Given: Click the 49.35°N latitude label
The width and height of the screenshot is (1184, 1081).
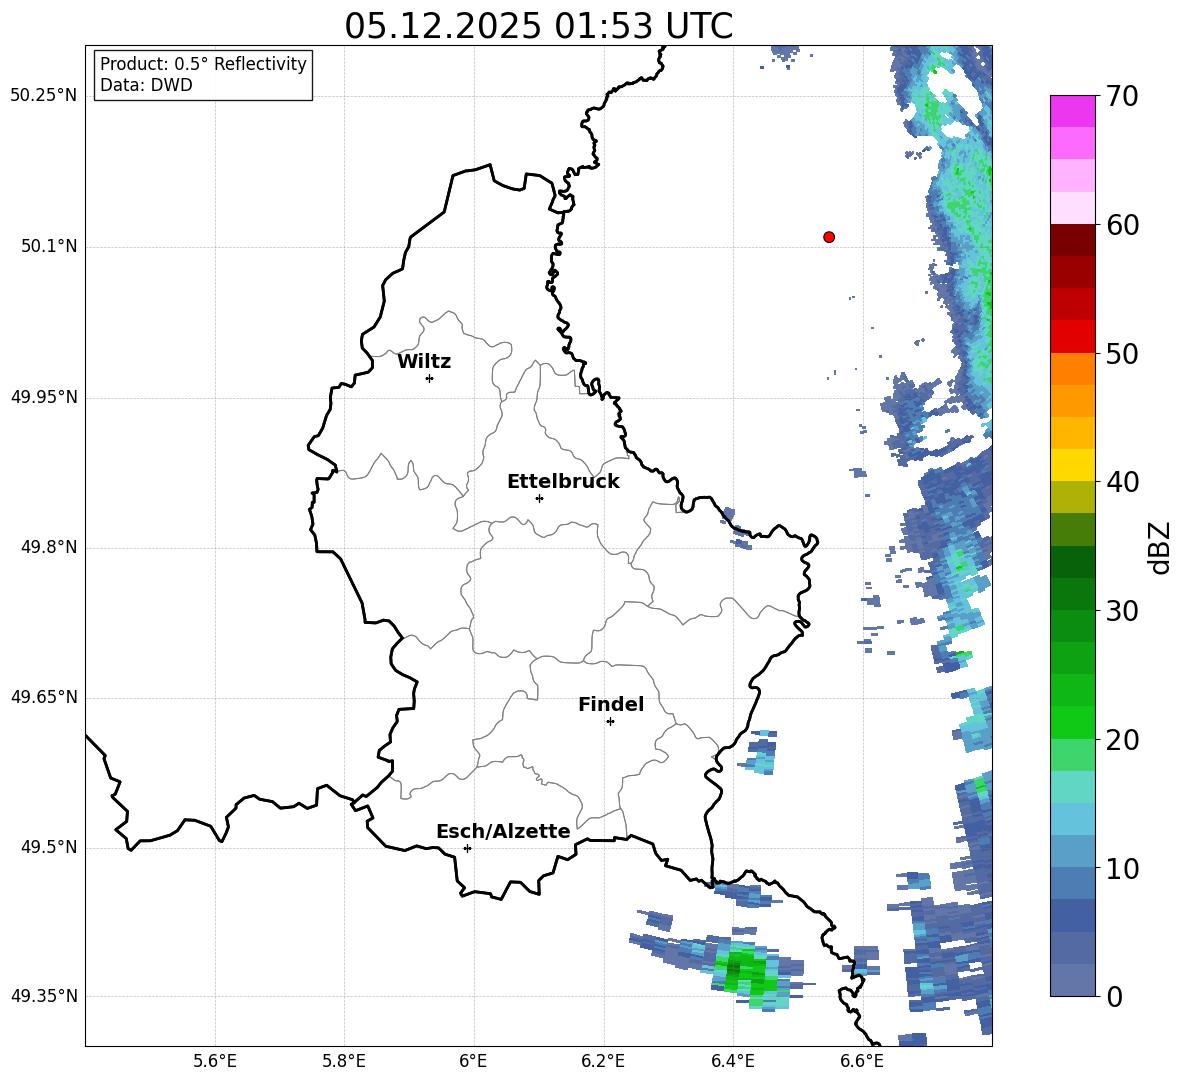Looking at the screenshot, I should (x=43, y=996).
